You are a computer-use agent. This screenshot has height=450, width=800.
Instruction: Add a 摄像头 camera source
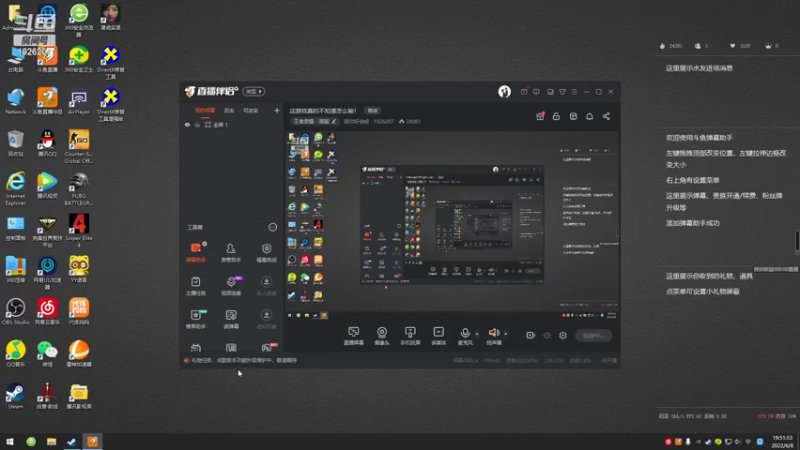point(382,336)
